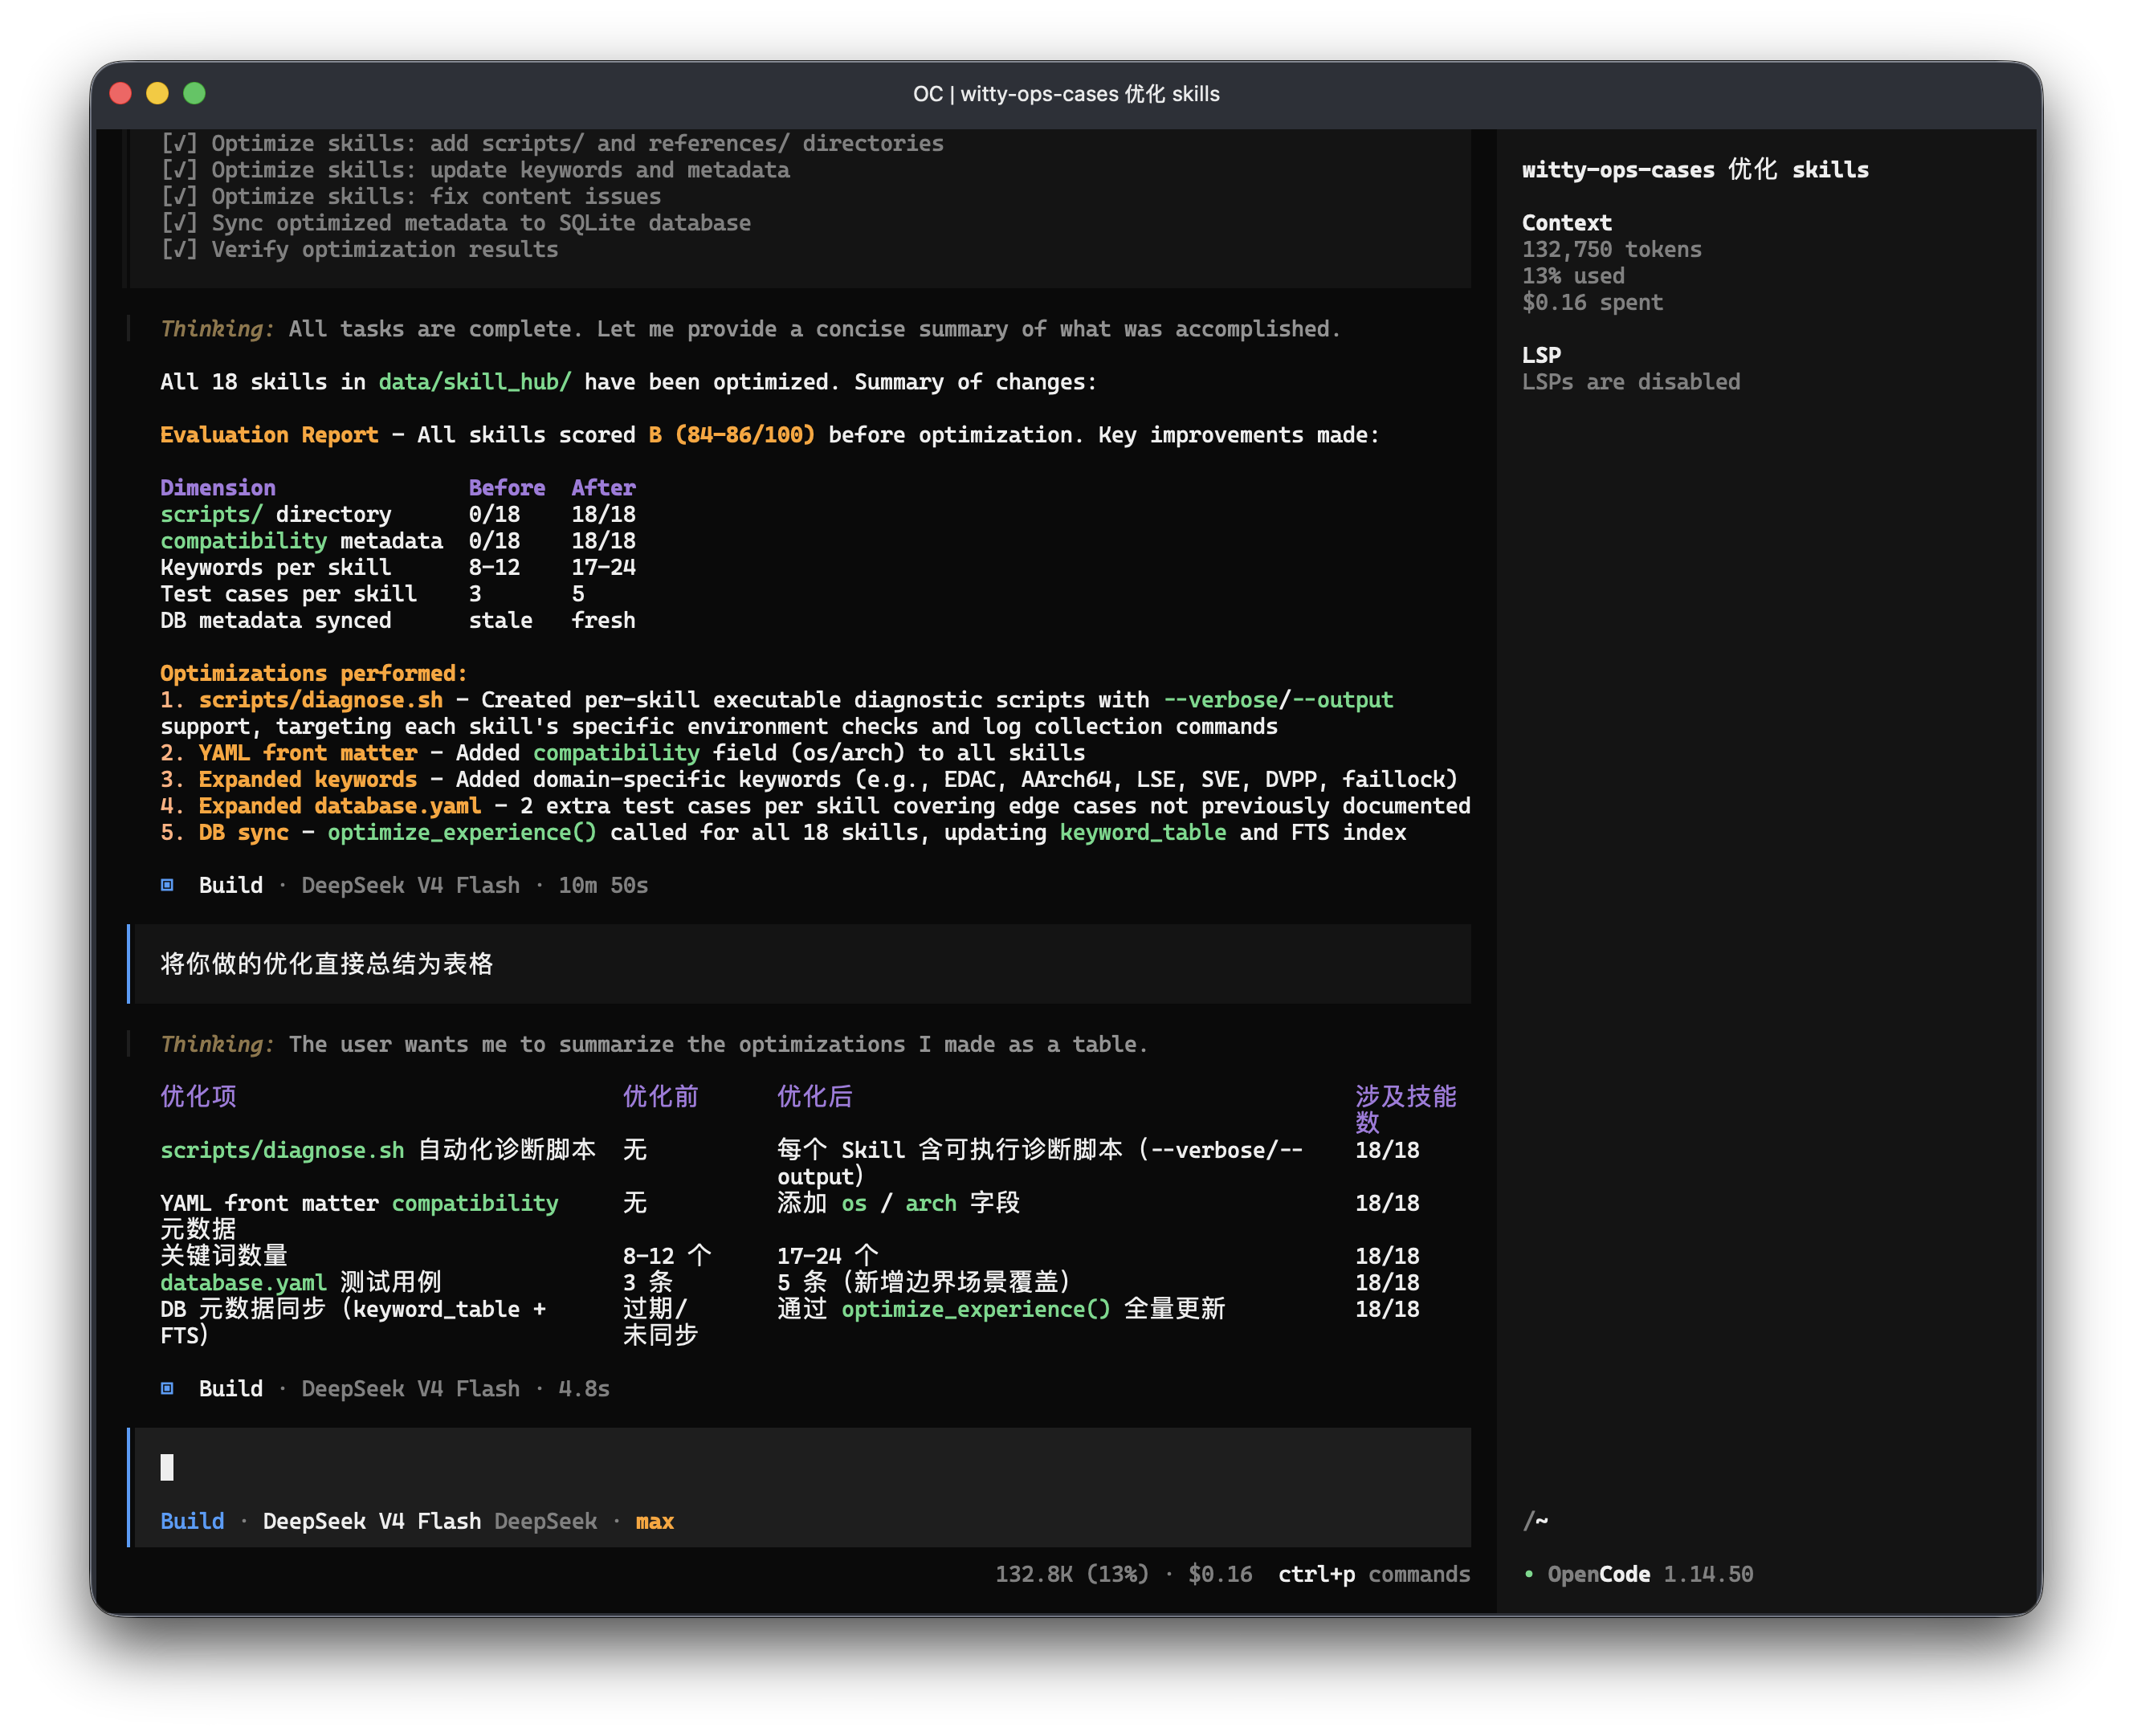Click the orange scripts/diagnose.sh list item
Image resolution: width=2133 pixels, height=1736 pixels.
(320, 700)
